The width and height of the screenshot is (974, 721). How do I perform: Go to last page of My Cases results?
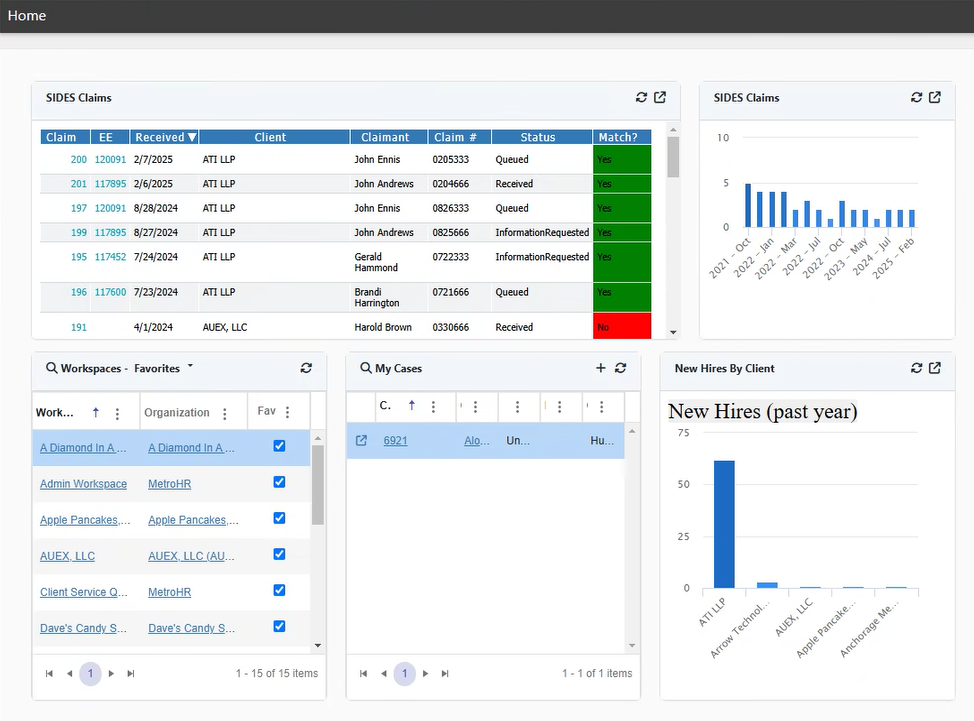[x=445, y=674]
